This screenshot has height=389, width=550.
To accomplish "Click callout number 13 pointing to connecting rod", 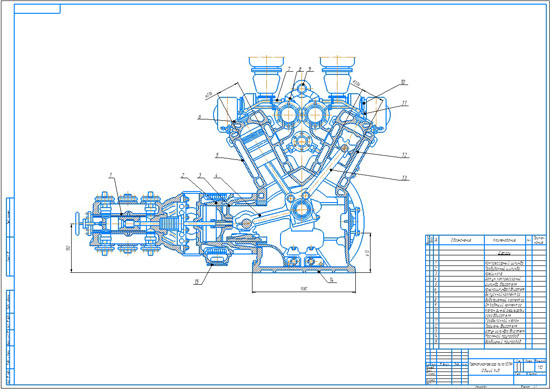I will click(405, 178).
